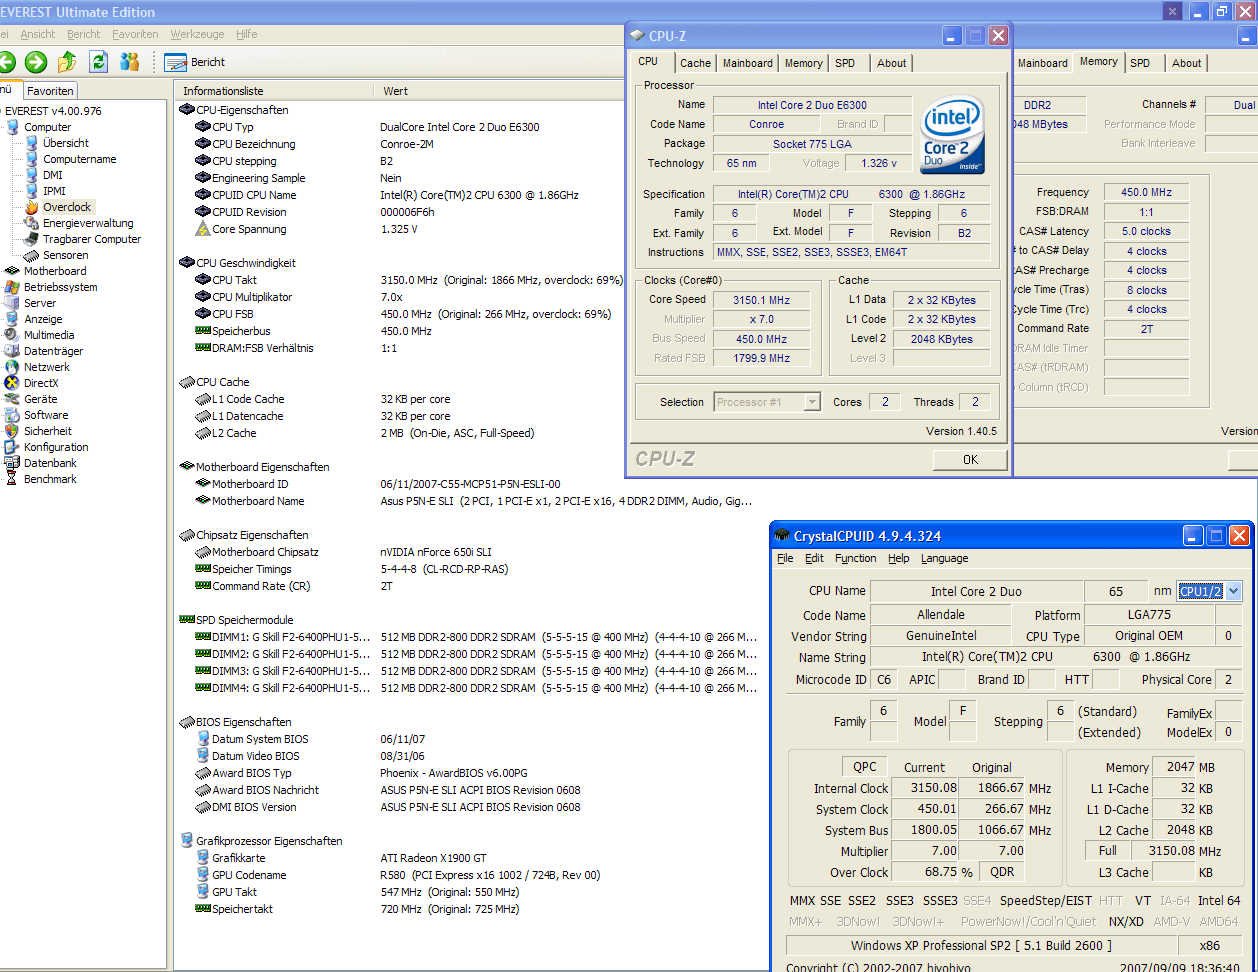Click the QDR button in CrystalCPUID
This screenshot has height=972, width=1258.
[1001, 872]
